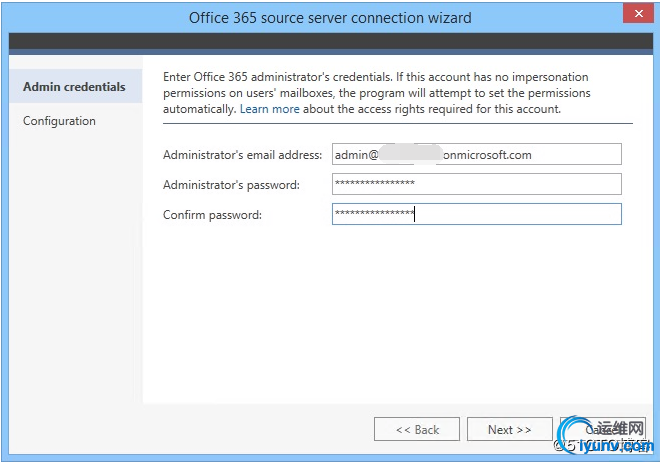Focus the Confirm password field
The width and height of the screenshot is (660, 462).
click(x=476, y=214)
